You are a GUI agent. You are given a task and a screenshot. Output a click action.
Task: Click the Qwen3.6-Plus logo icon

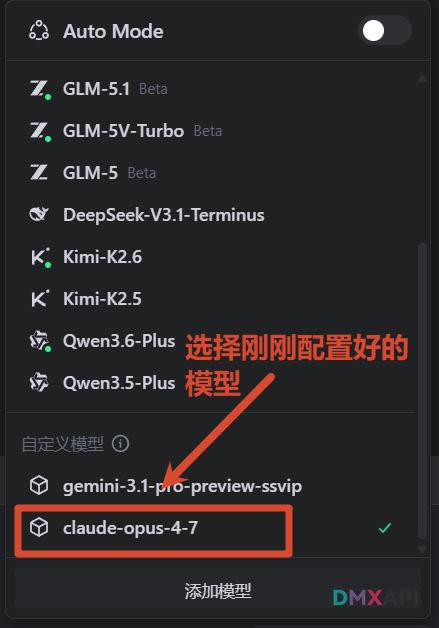tap(39, 341)
